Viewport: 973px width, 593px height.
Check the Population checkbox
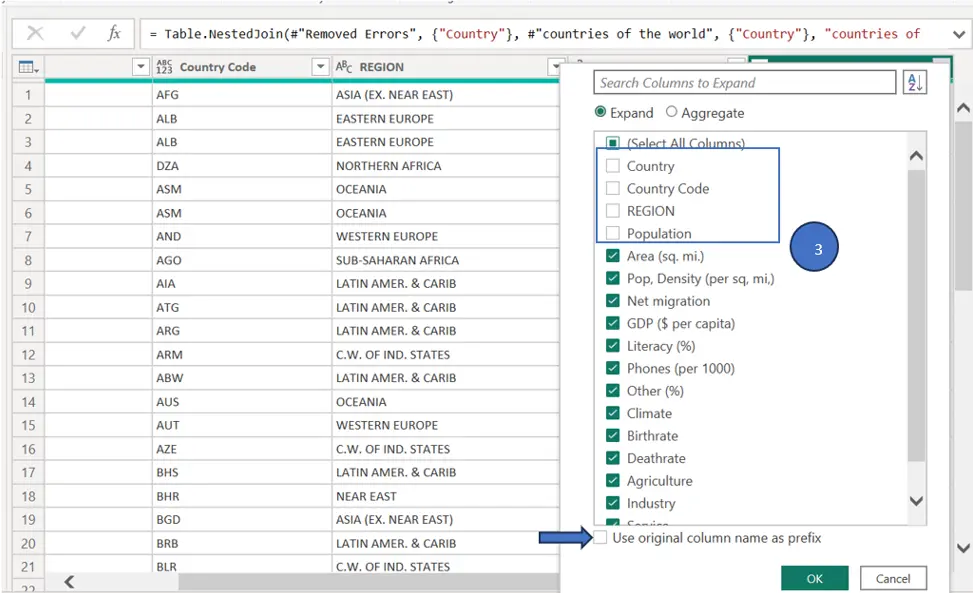[612, 233]
